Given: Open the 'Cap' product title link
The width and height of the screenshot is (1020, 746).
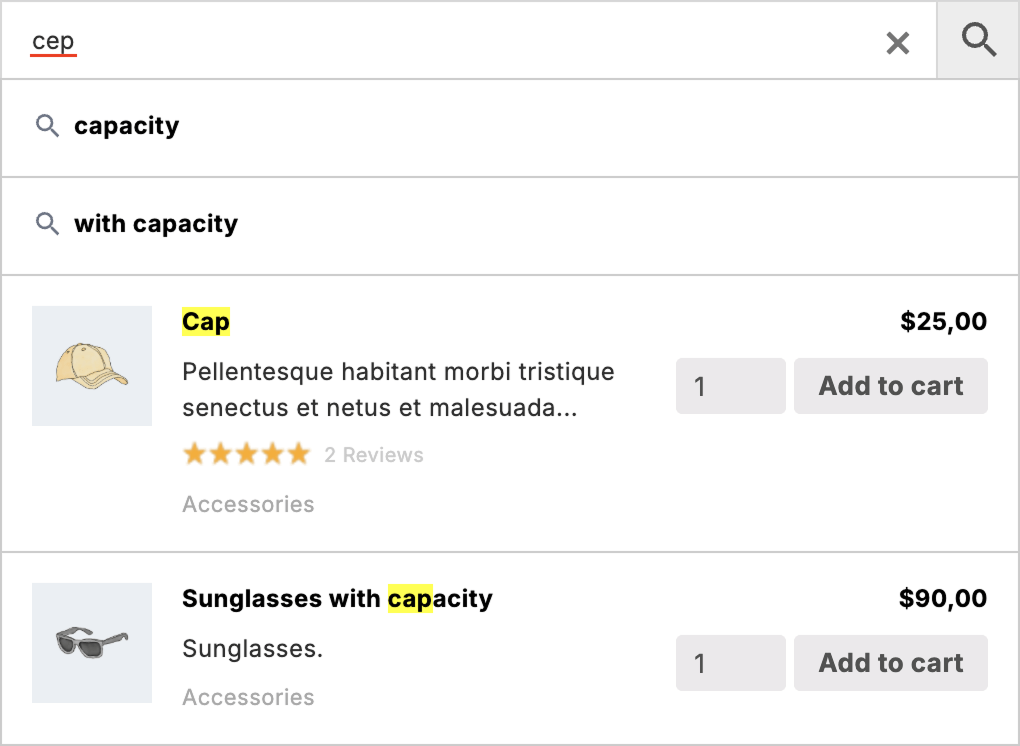Looking at the screenshot, I should pos(206,322).
